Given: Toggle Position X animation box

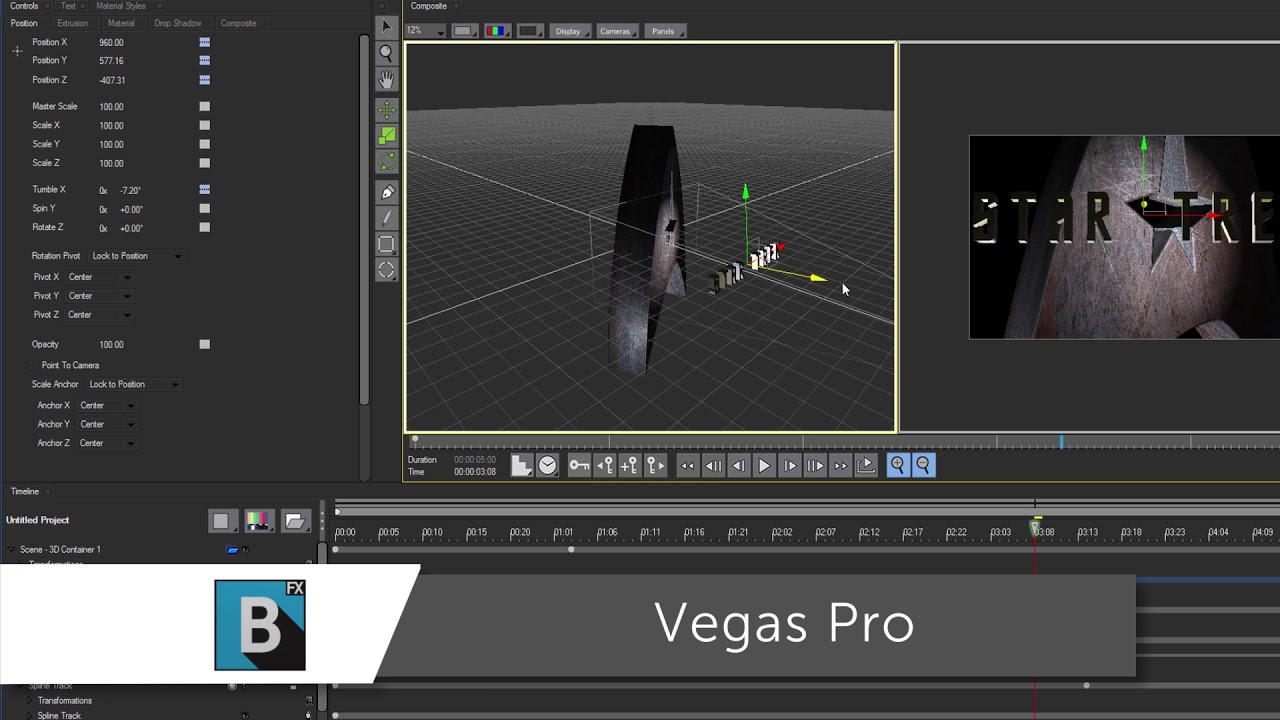Looking at the screenshot, I should point(205,42).
